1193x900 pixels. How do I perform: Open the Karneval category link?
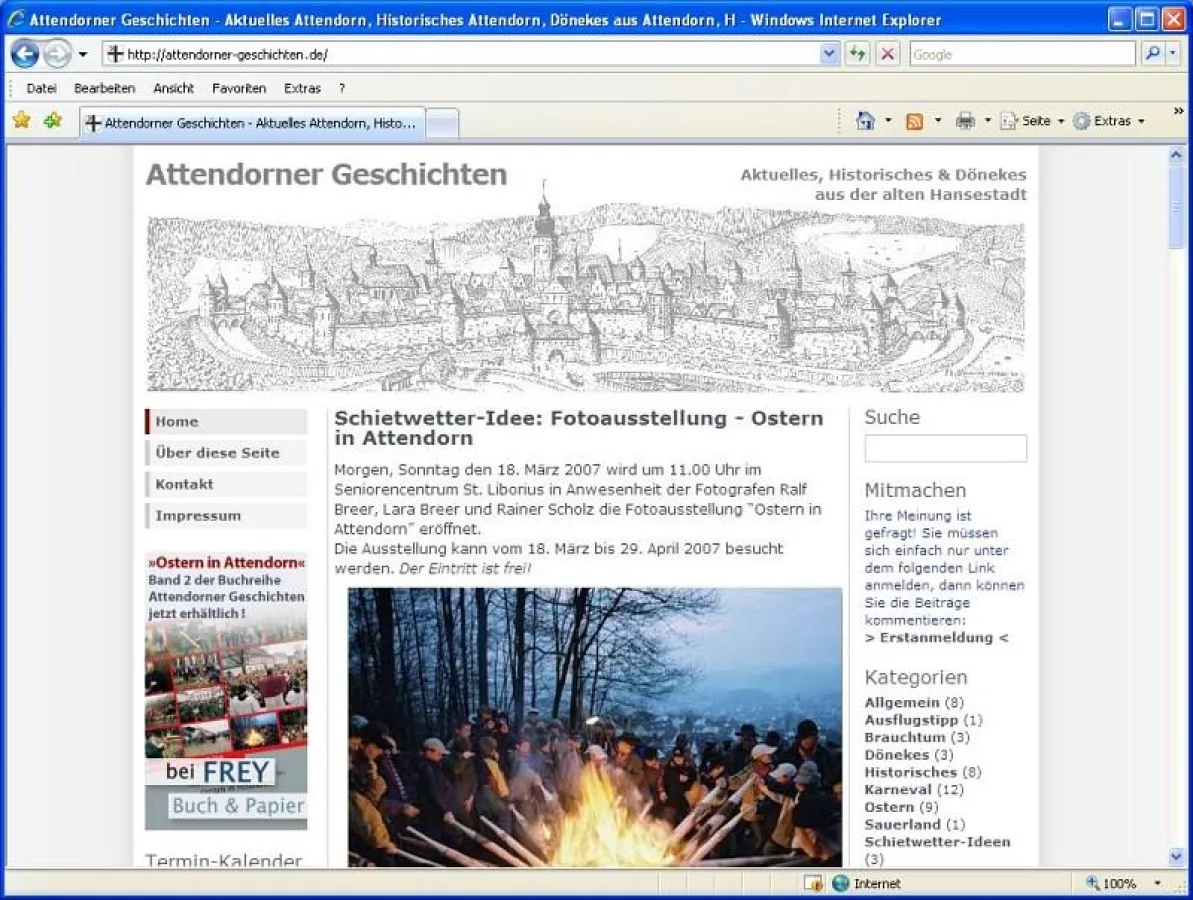(898, 789)
